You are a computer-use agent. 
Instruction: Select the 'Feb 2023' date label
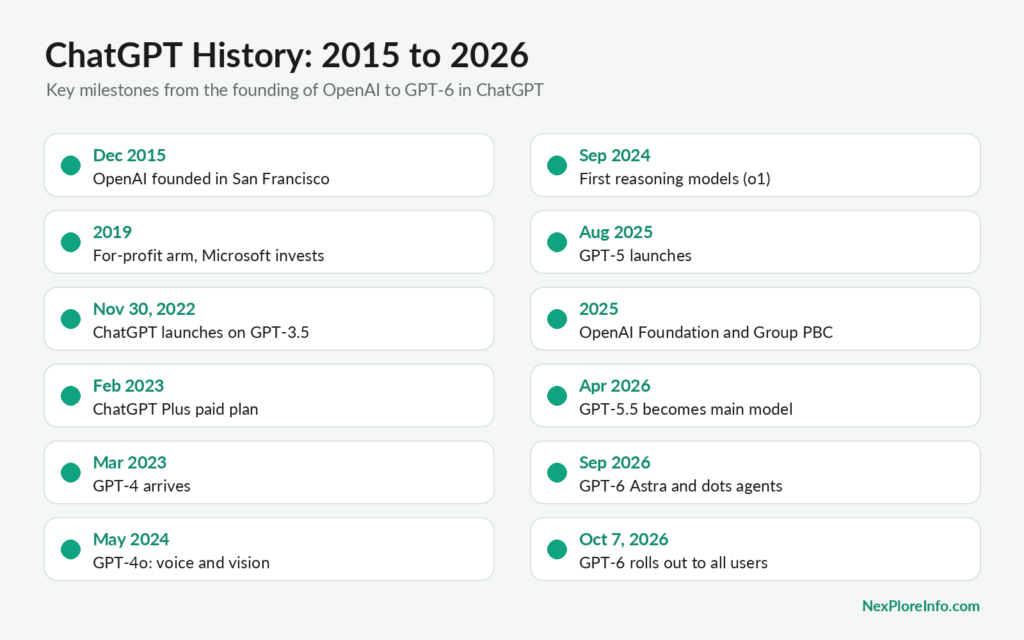[128, 386]
